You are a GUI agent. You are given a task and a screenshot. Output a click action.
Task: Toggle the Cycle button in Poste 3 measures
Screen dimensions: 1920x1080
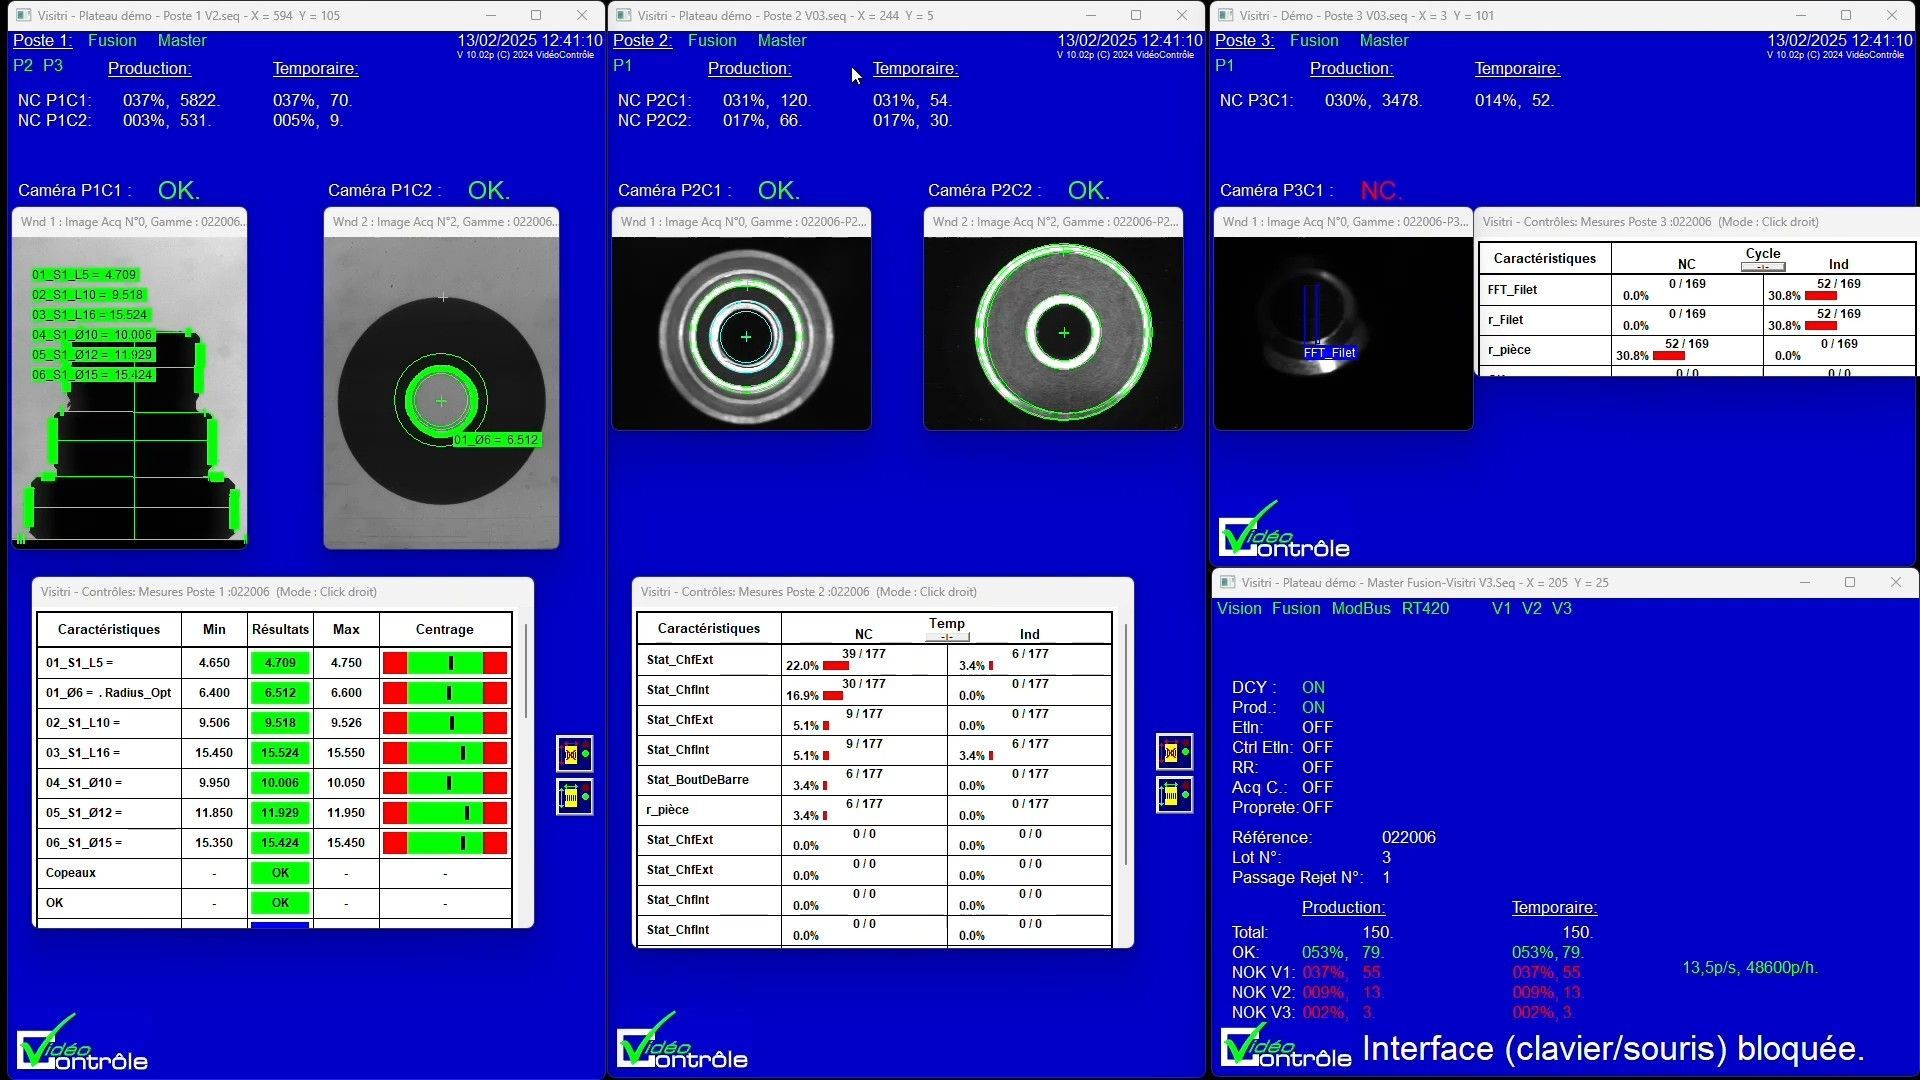[x=1762, y=266]
